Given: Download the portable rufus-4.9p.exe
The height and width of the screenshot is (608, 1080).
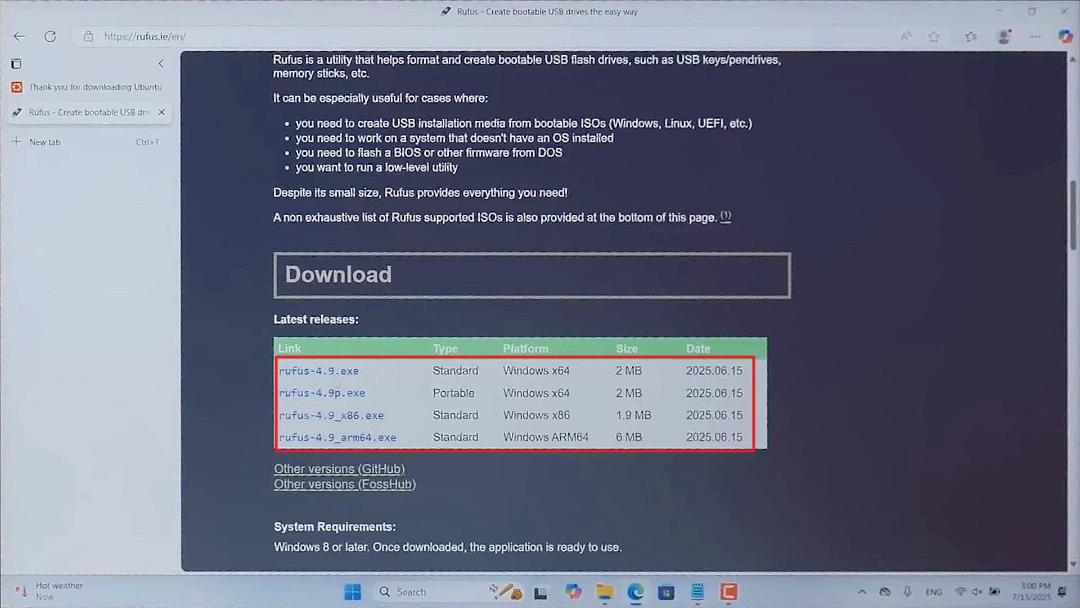Looking at the screenshot, I should point(322,393).
